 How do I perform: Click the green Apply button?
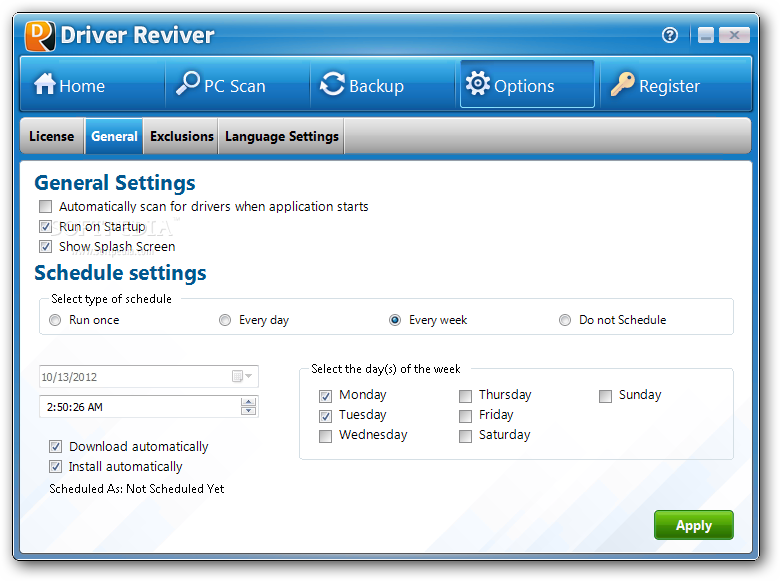coord(693,525)
